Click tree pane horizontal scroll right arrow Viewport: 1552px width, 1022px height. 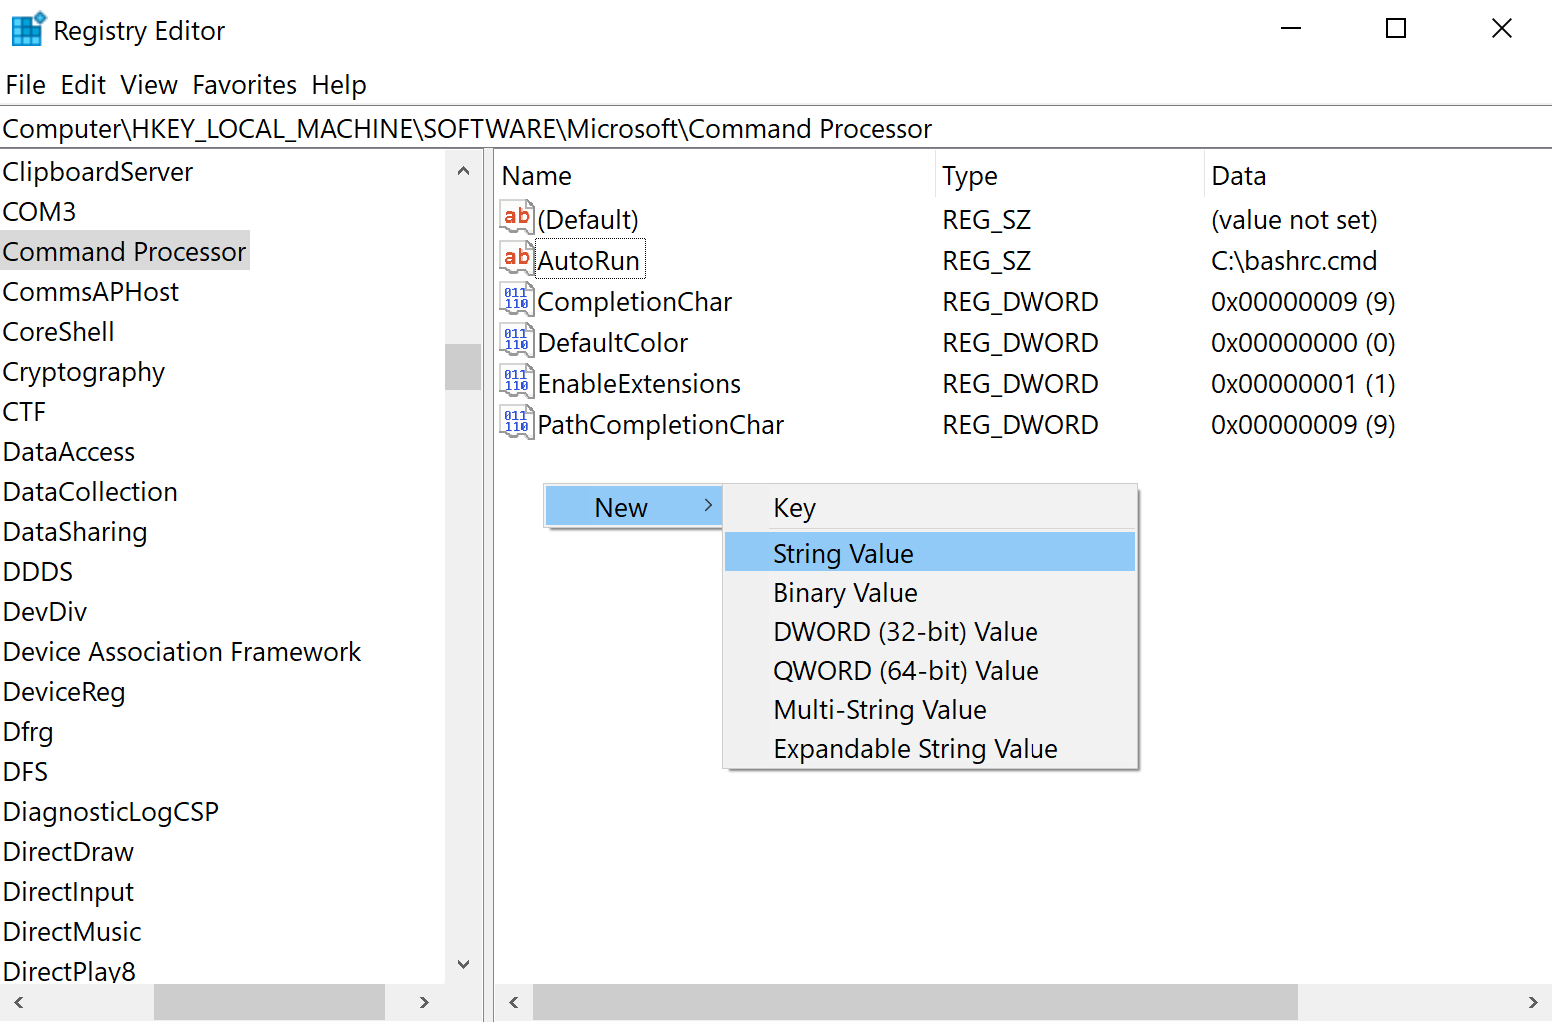point(424,1002)
